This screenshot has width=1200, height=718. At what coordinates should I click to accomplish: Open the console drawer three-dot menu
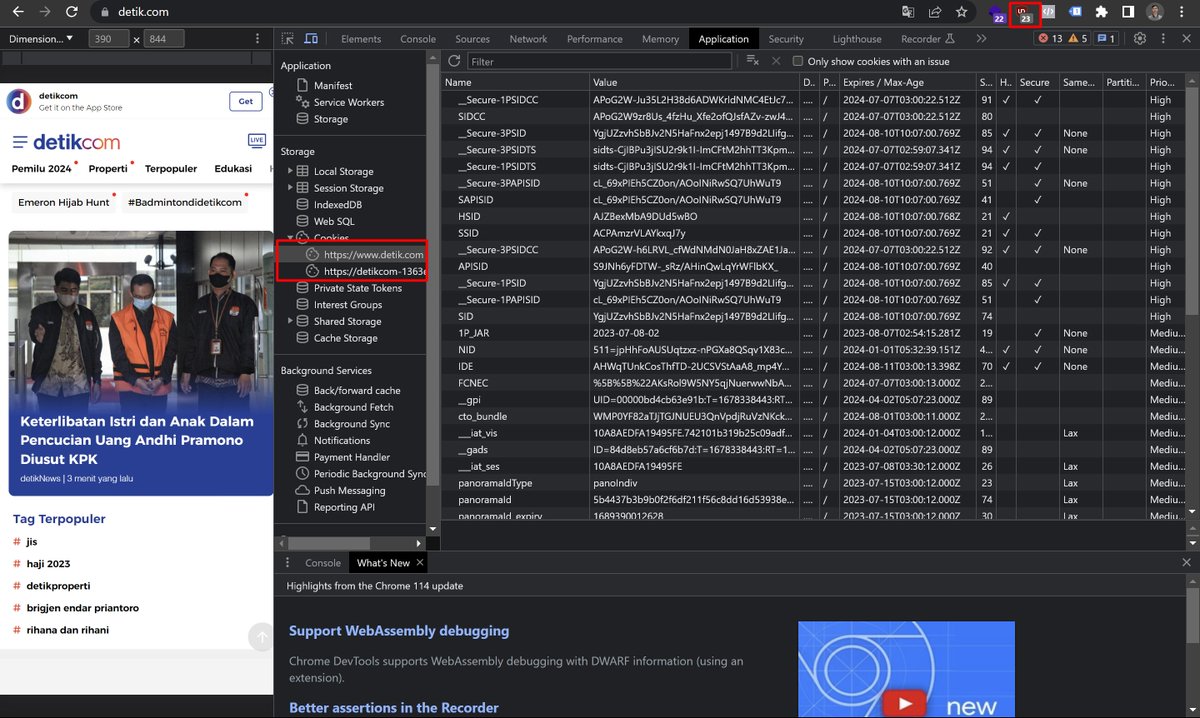click(x=287, y=563)
